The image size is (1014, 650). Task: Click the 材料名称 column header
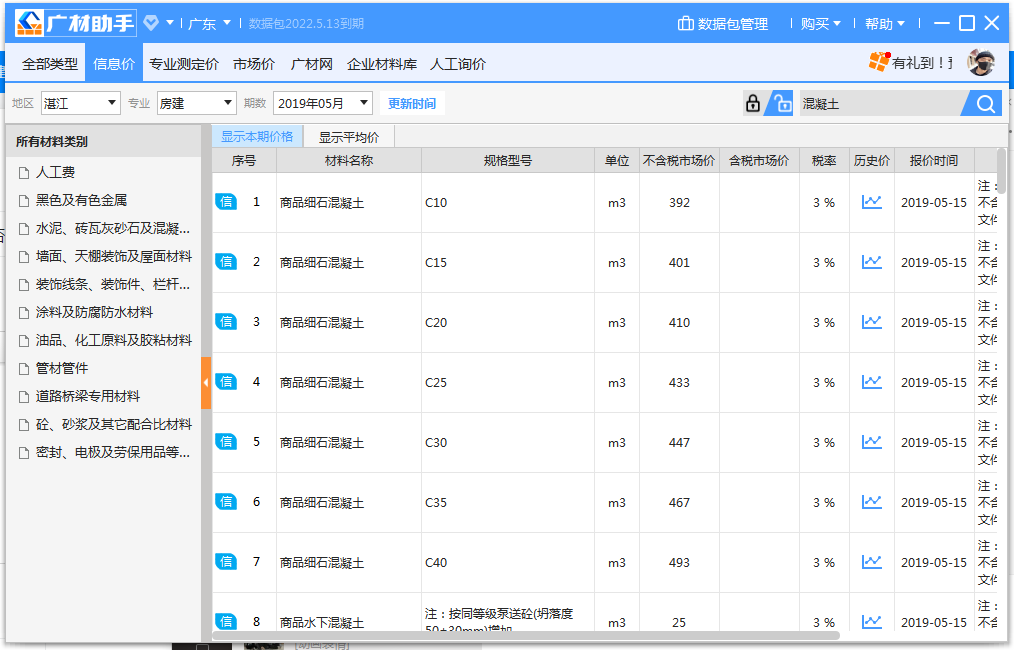tap(349, 160)
